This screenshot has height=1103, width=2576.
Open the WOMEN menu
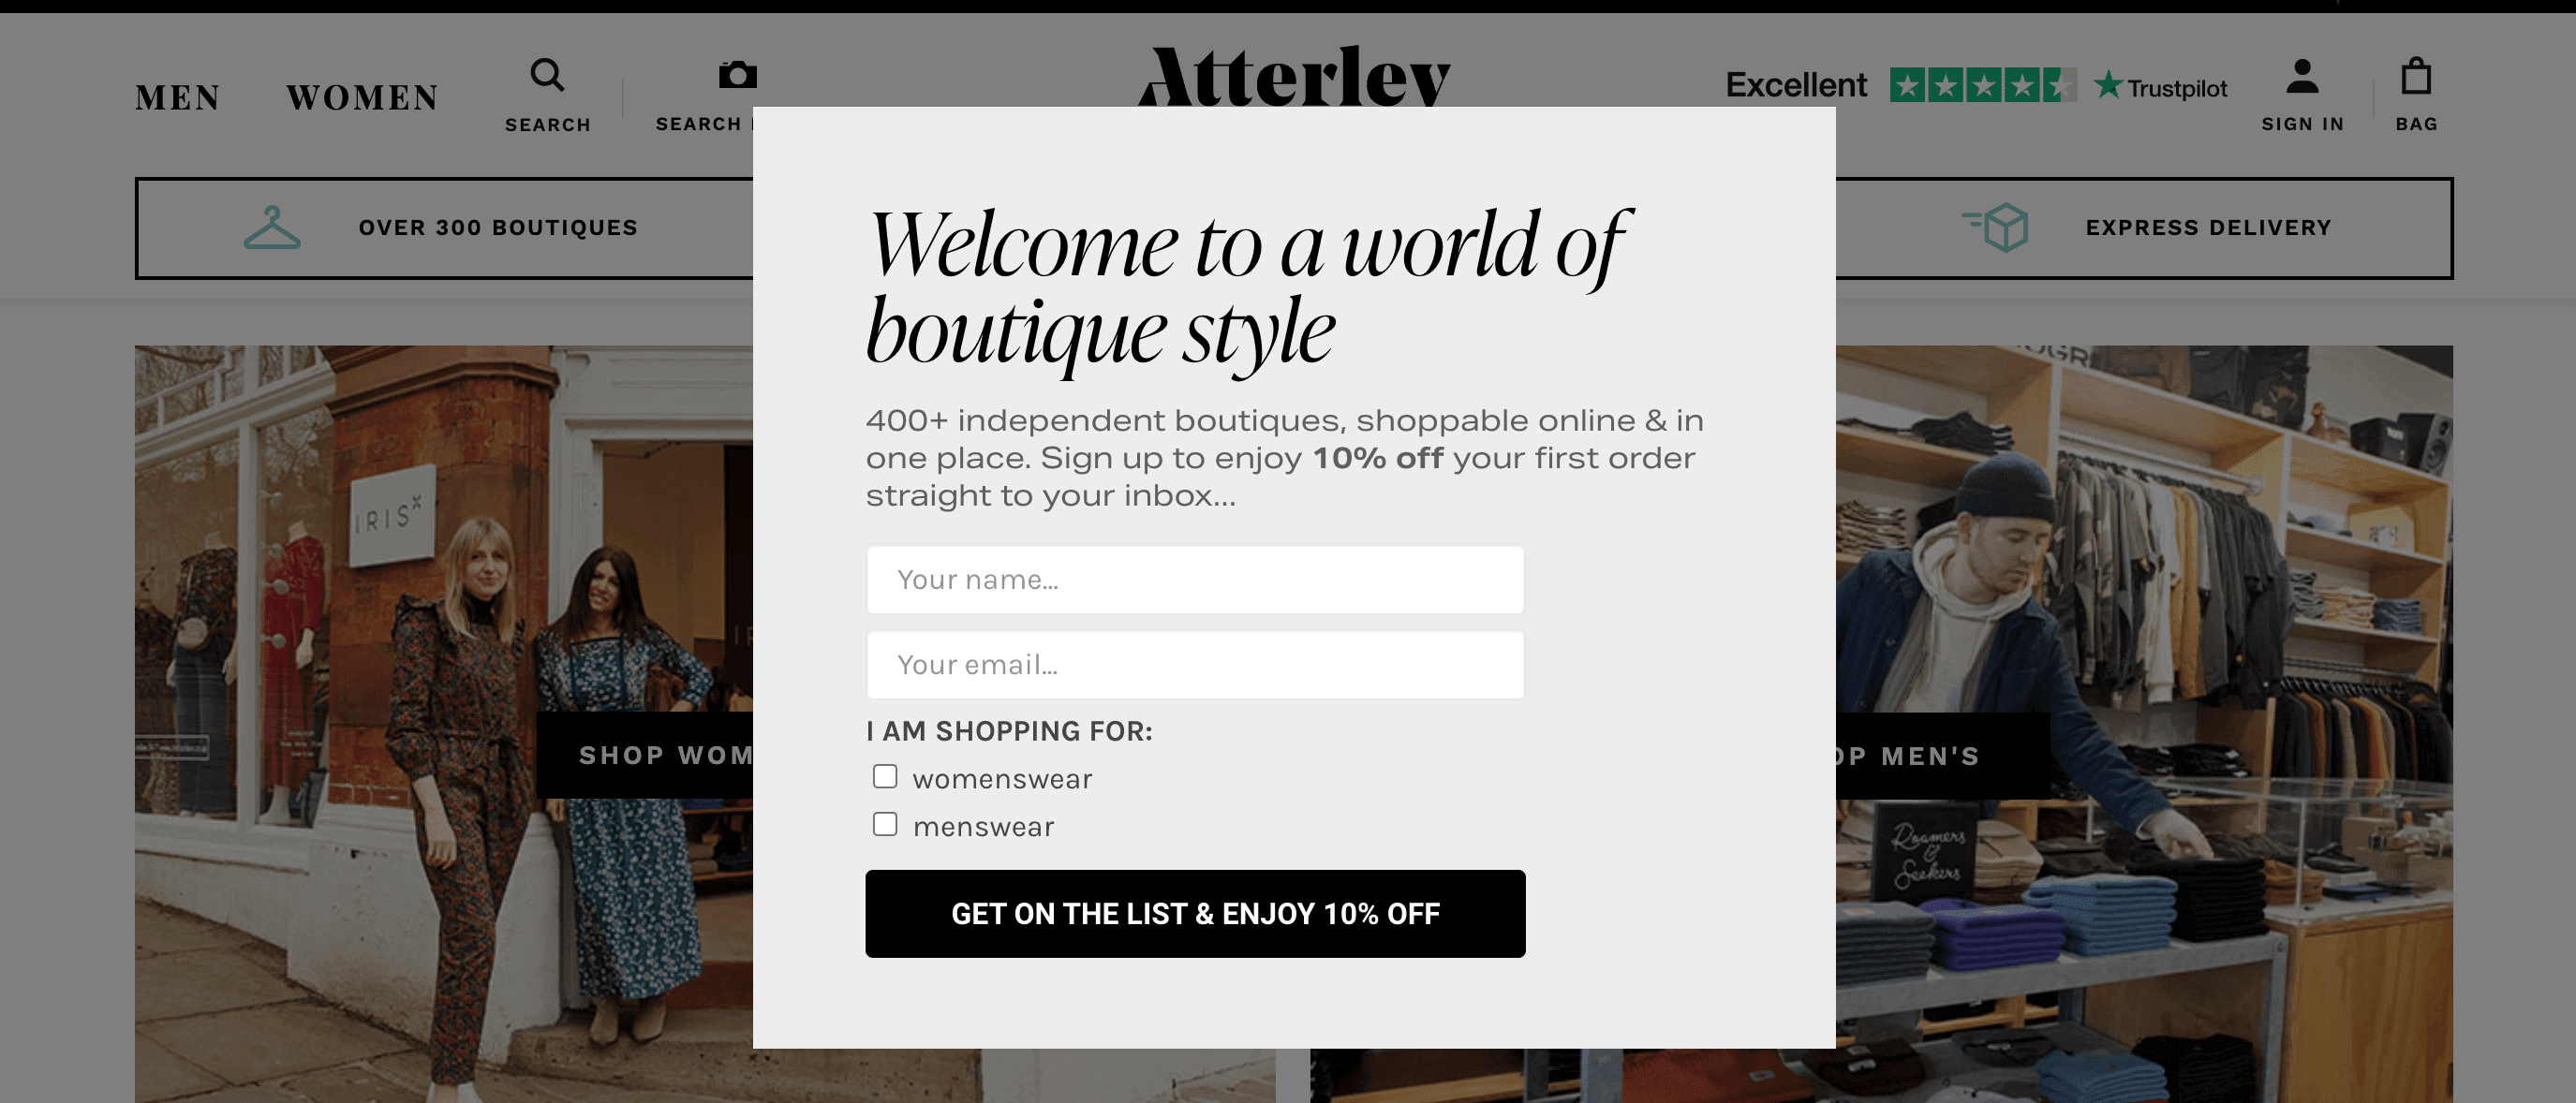(362, 98)
